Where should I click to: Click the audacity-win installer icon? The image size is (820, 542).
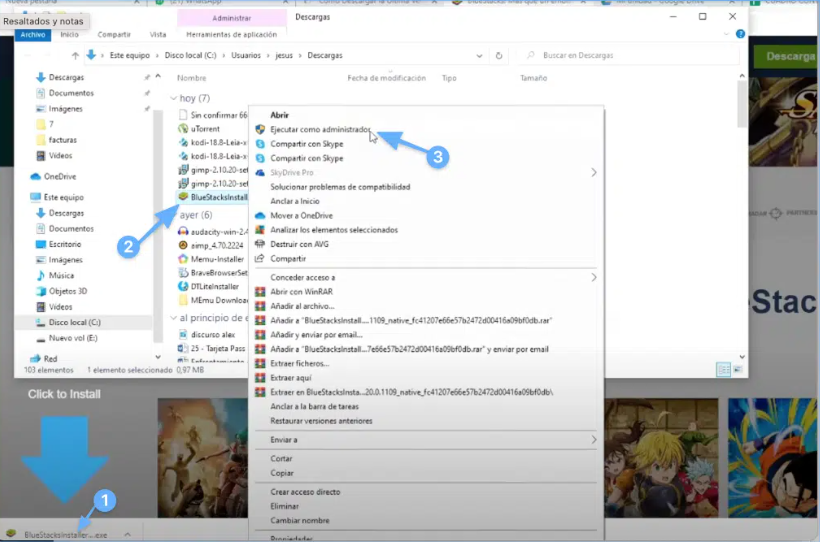click(x=182, y=231)
